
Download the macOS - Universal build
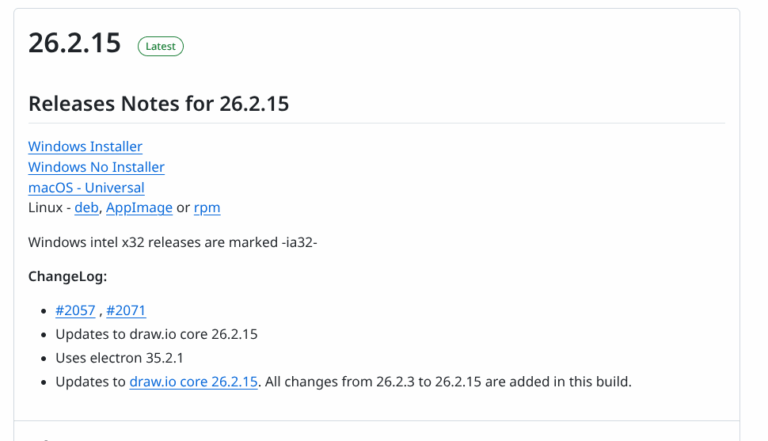86,187
